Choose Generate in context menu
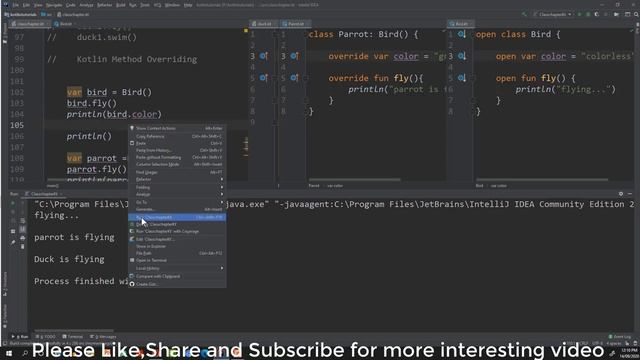 pyautogui.click(x=177, y=209)
